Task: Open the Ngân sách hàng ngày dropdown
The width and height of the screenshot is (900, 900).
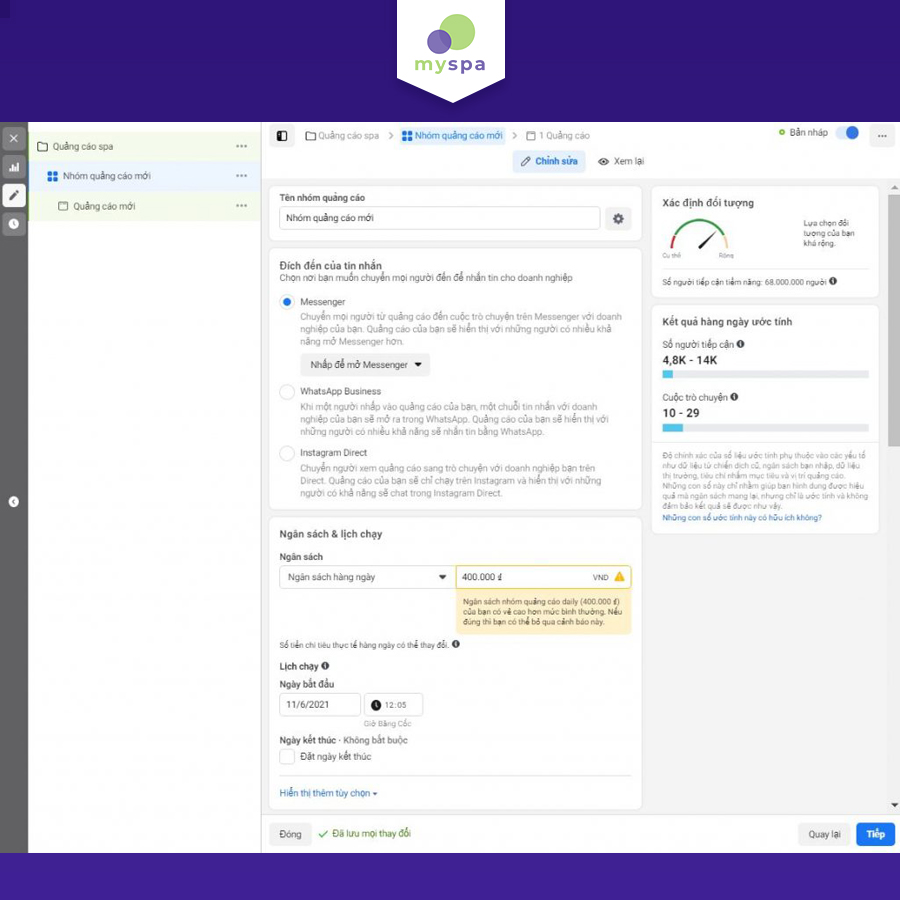Action: (367, 577)
